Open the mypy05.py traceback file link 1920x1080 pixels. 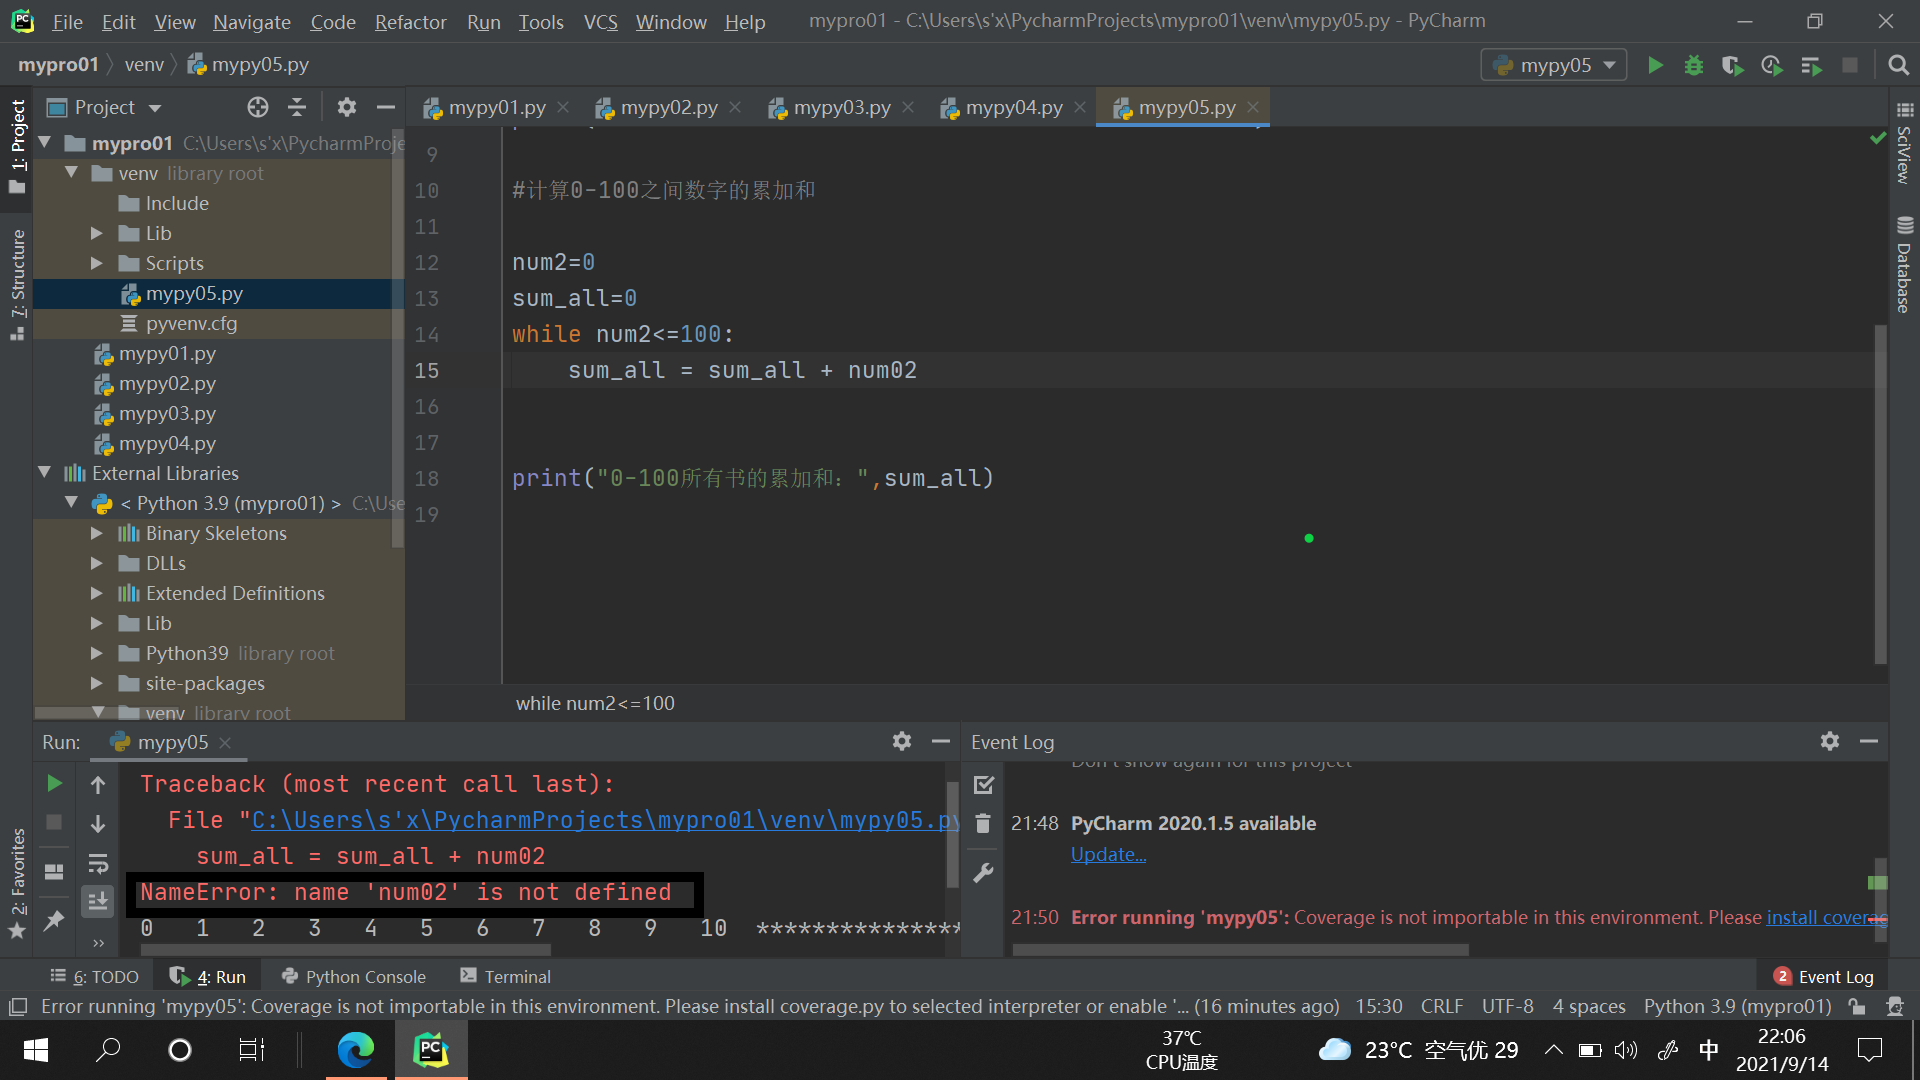(x=605, y=820)
